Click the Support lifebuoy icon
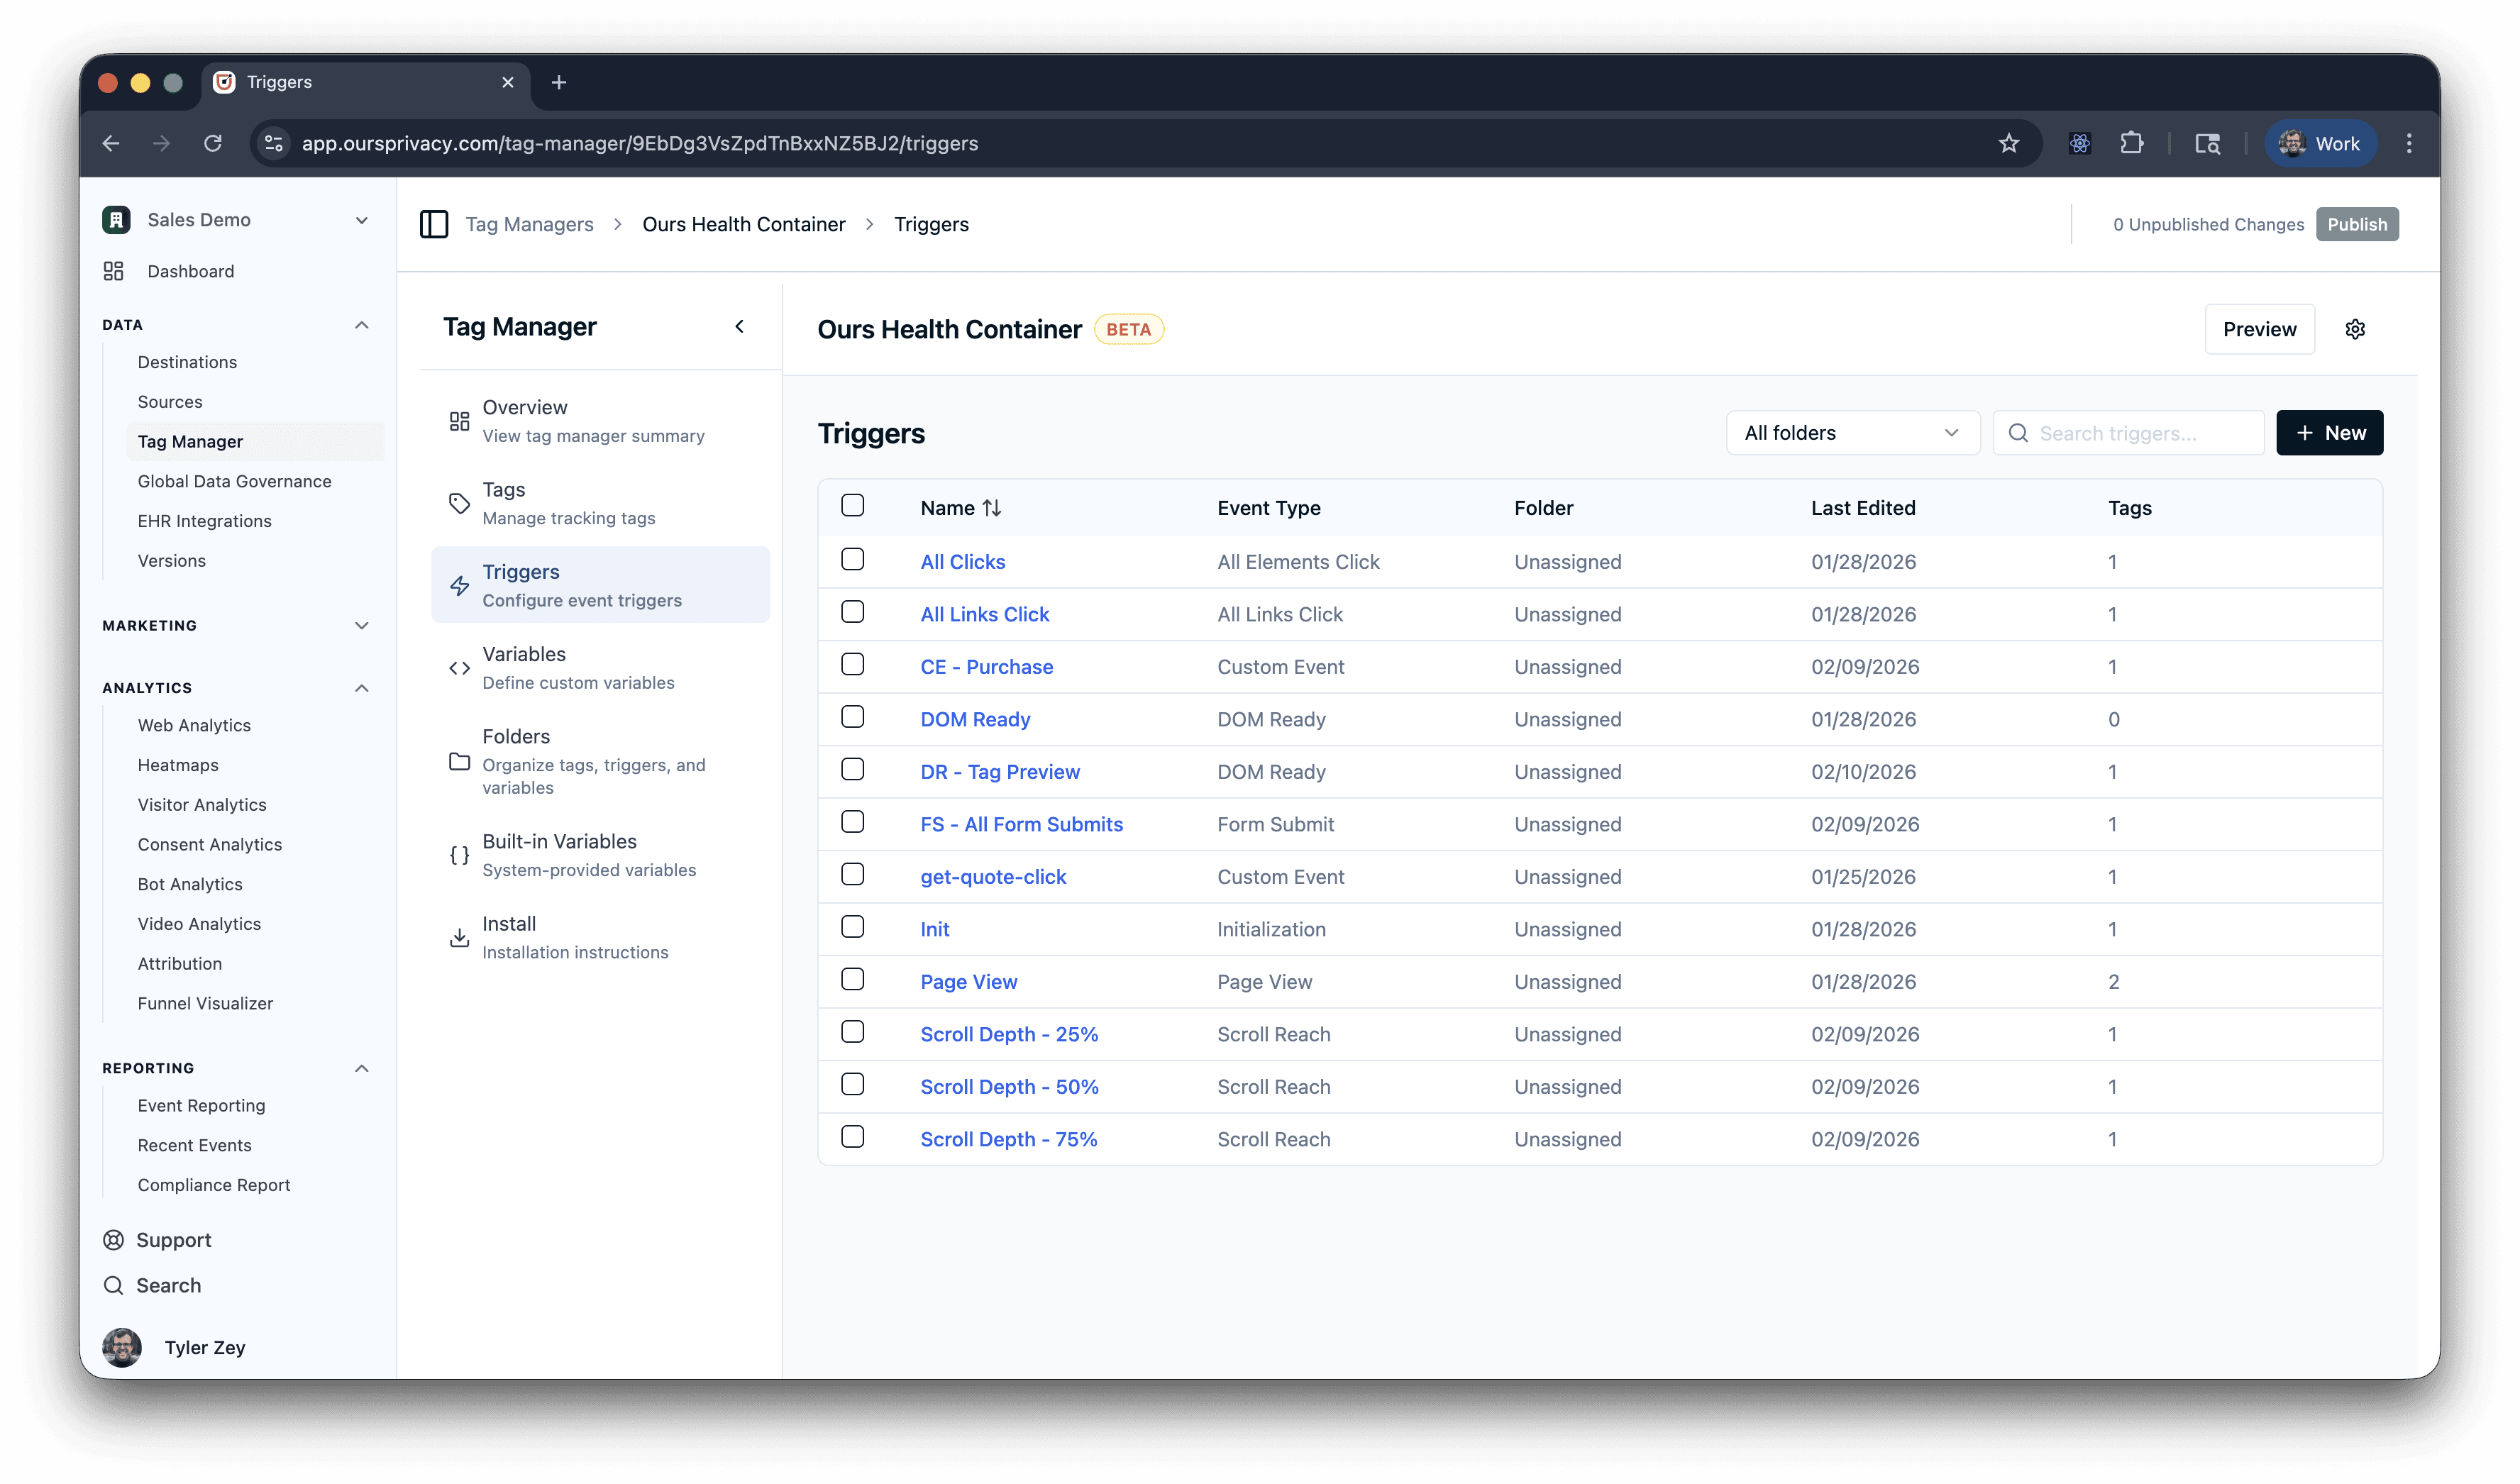2520x1484 pixels. click(114, 1240)
